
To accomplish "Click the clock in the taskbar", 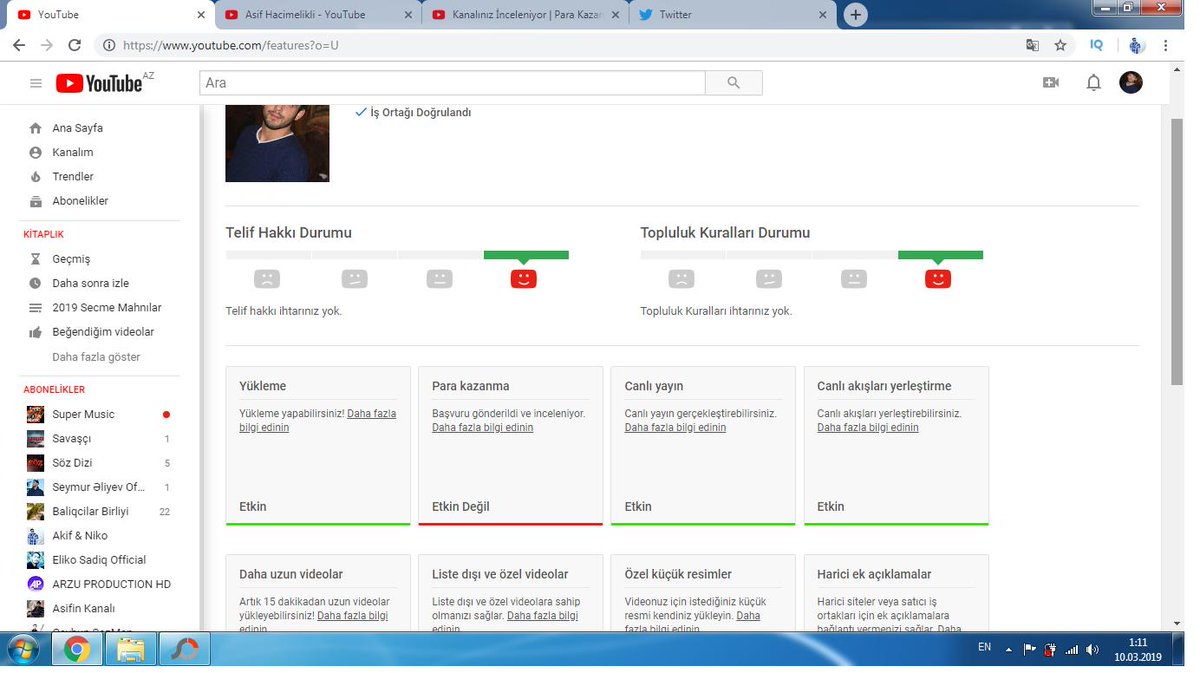I will 1138,650.
